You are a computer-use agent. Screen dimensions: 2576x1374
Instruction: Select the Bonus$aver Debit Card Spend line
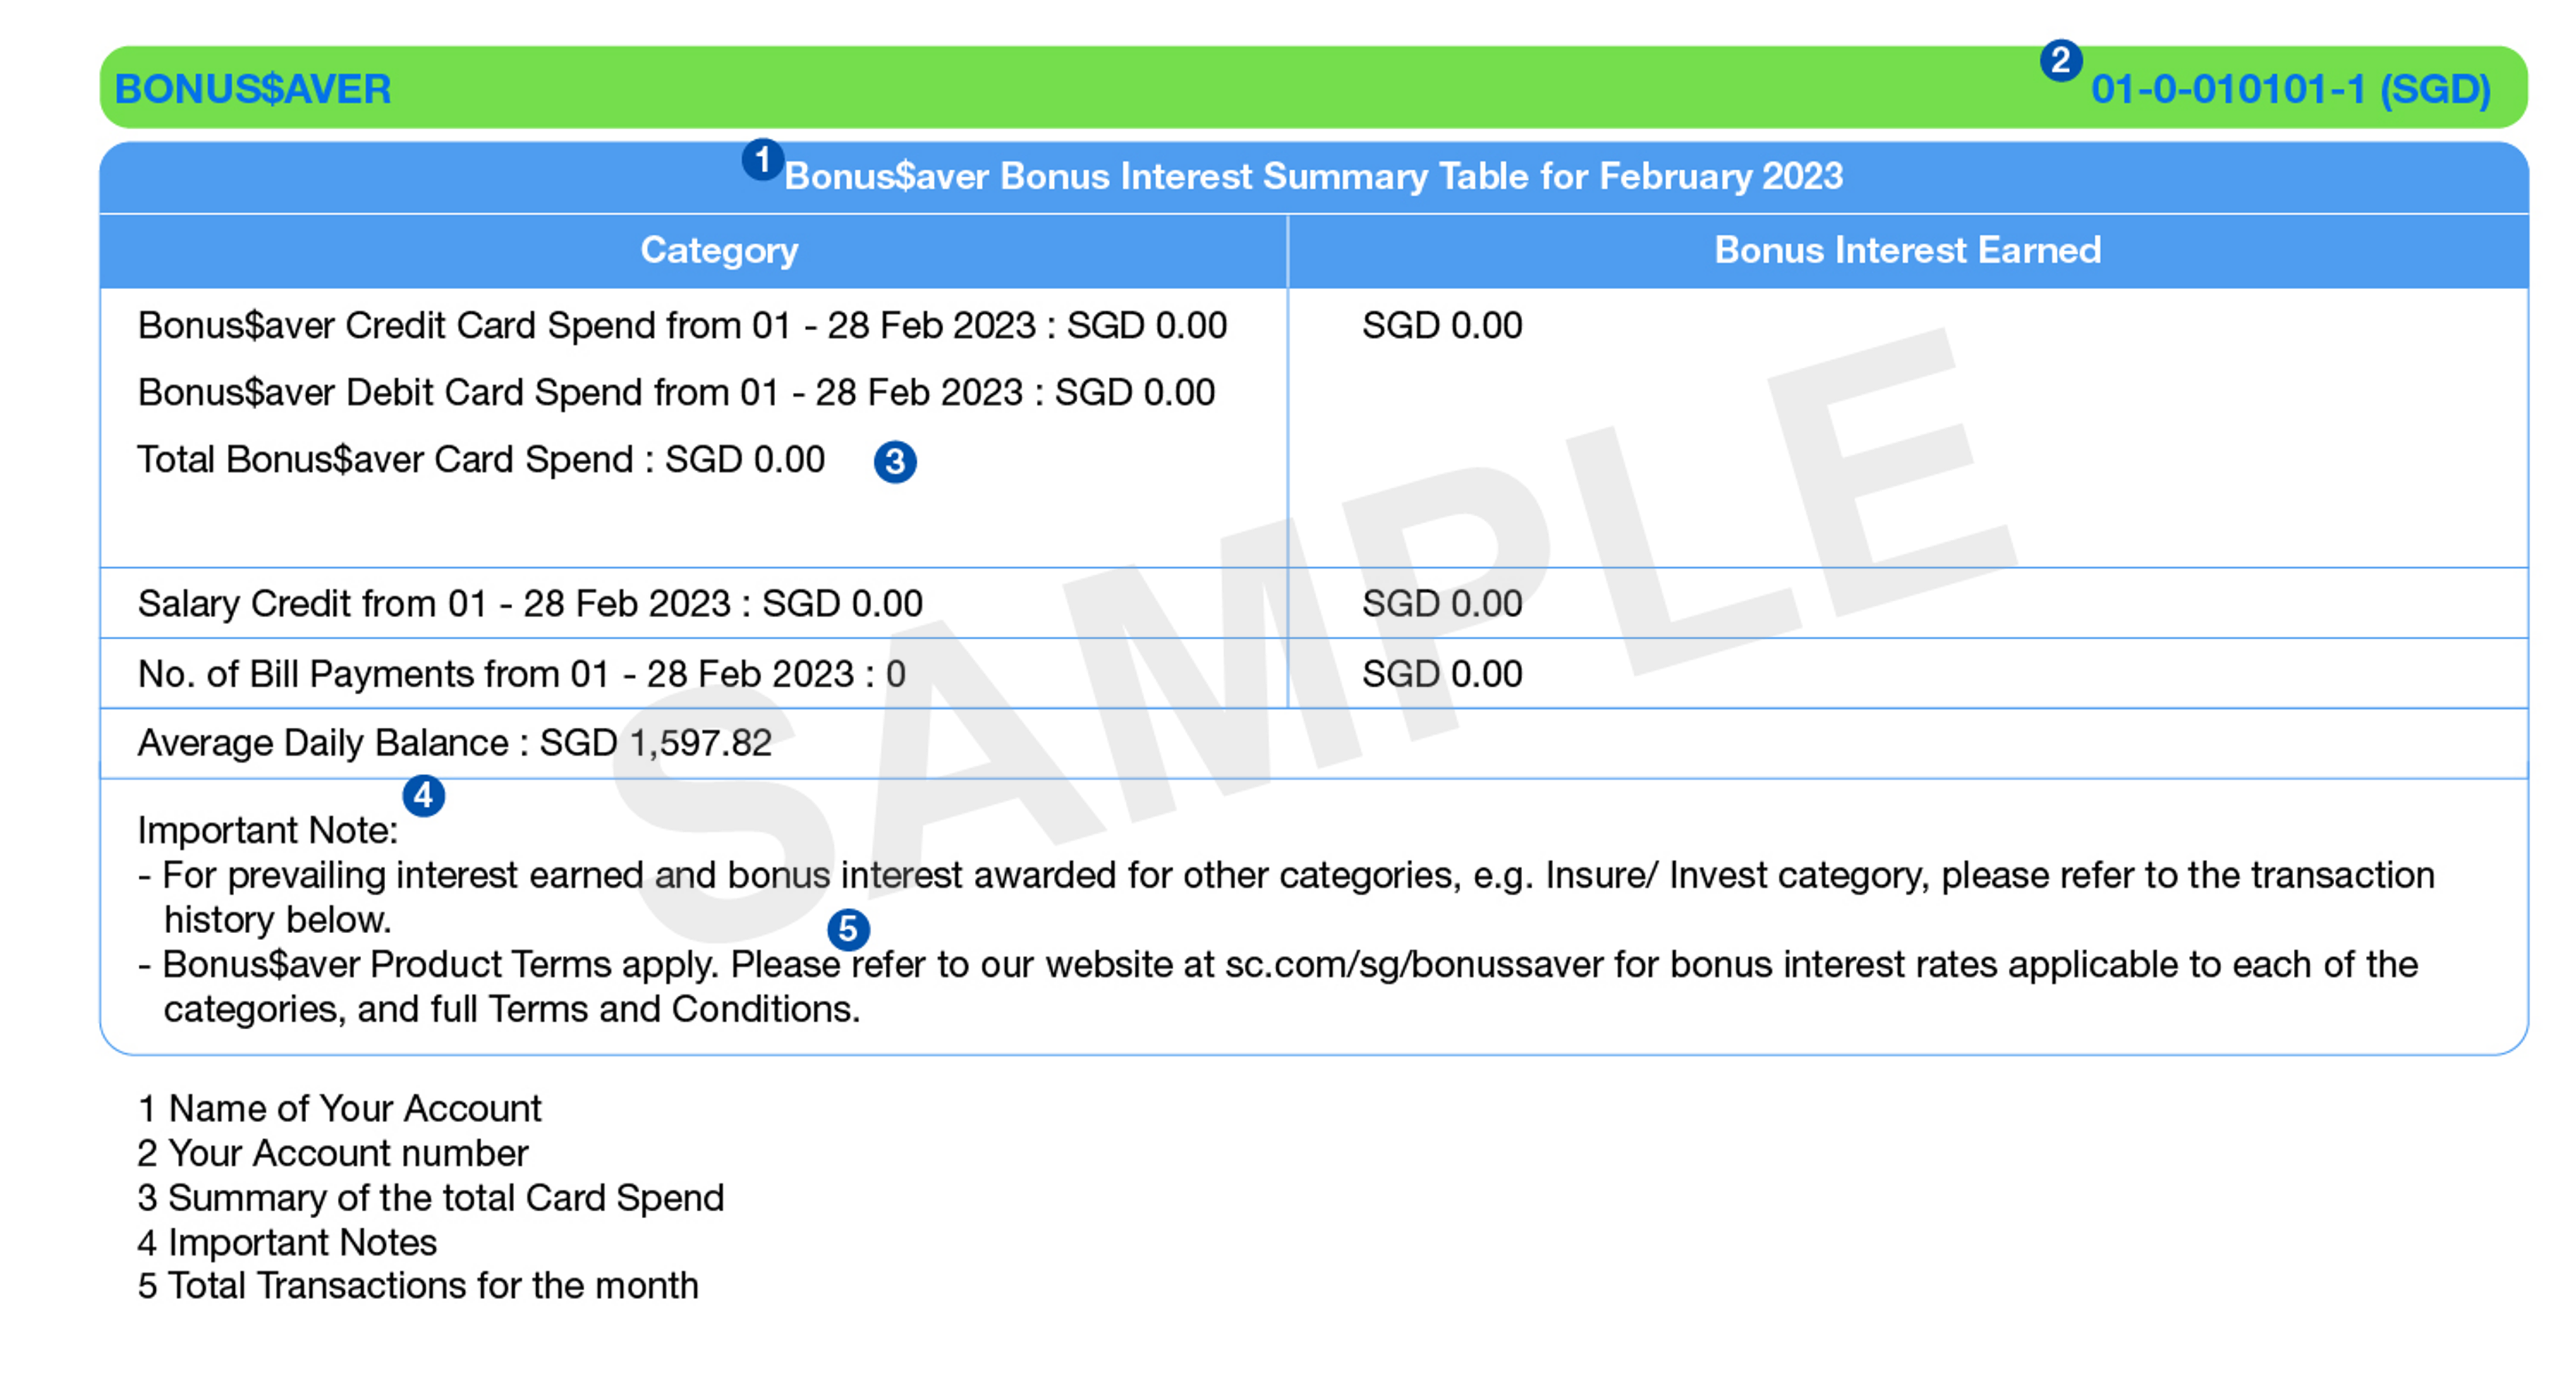676,392
